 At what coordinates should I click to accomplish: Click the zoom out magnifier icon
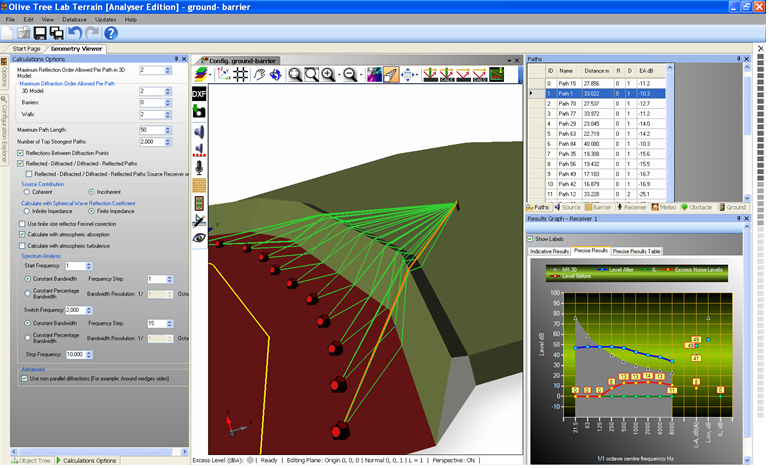[350, 75]
